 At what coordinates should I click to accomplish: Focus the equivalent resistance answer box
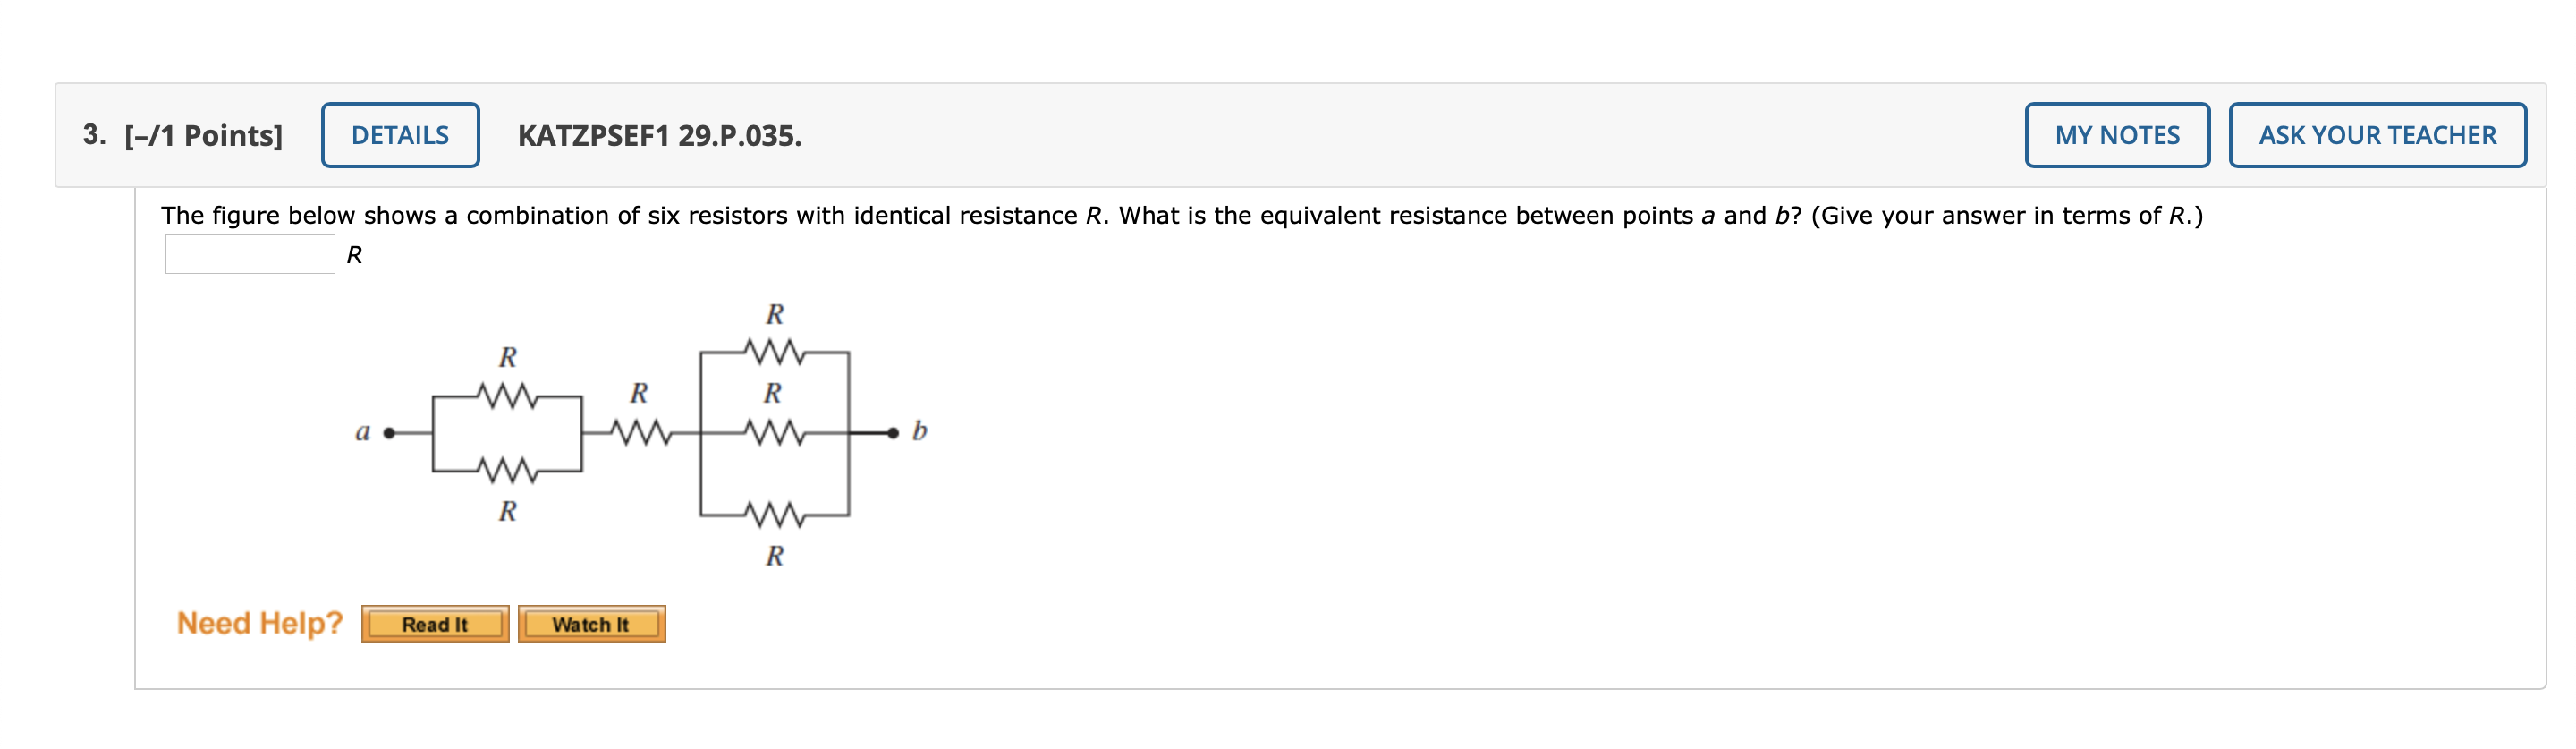250,254
